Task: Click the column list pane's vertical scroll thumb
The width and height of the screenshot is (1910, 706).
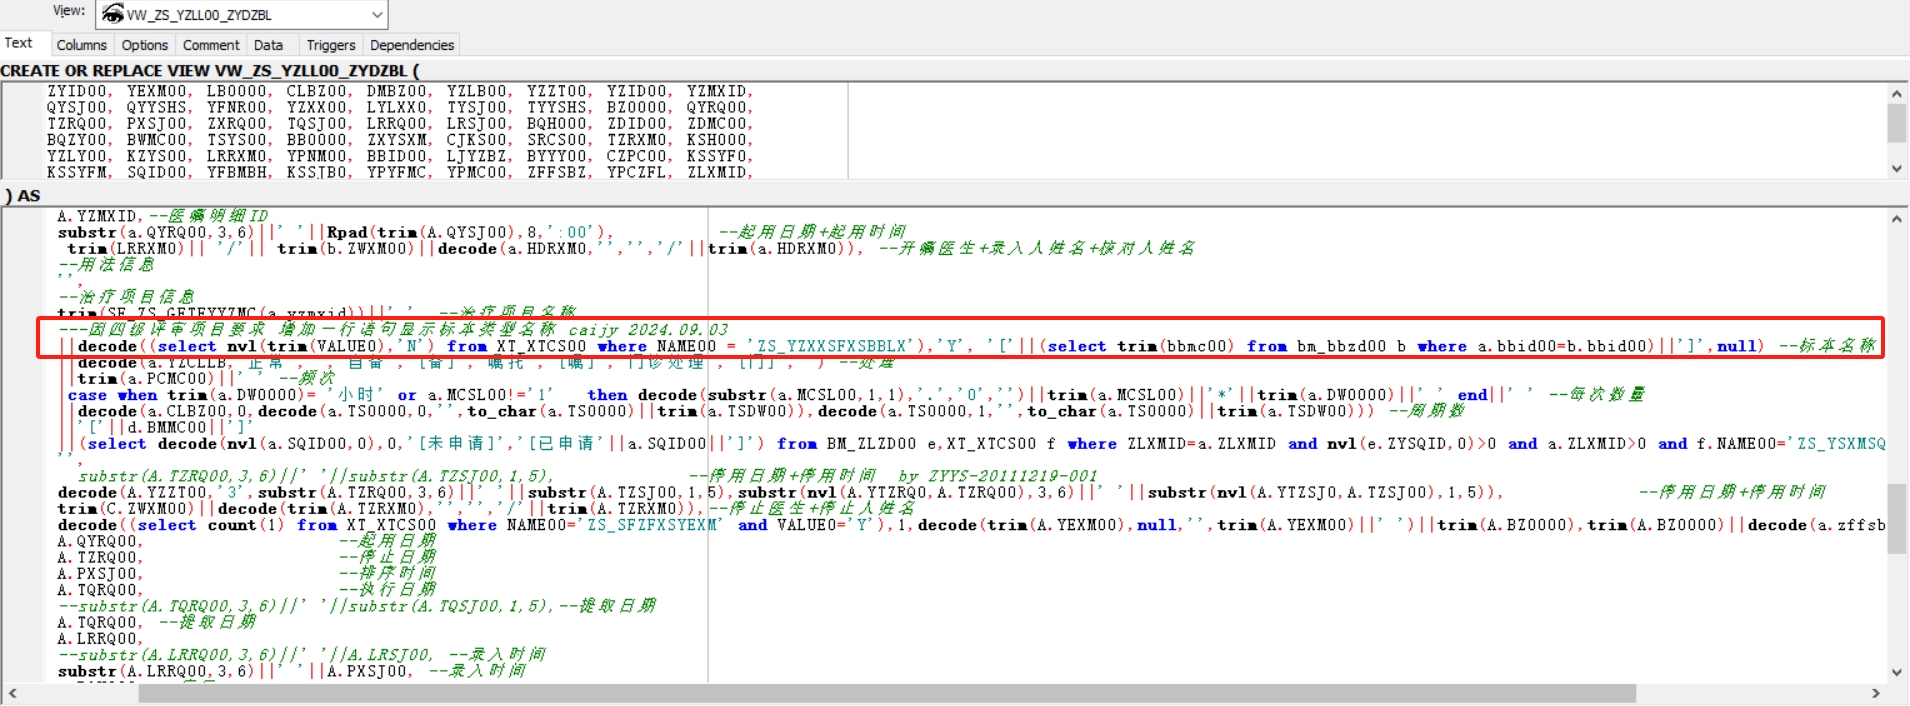Action: point(1896,123)
